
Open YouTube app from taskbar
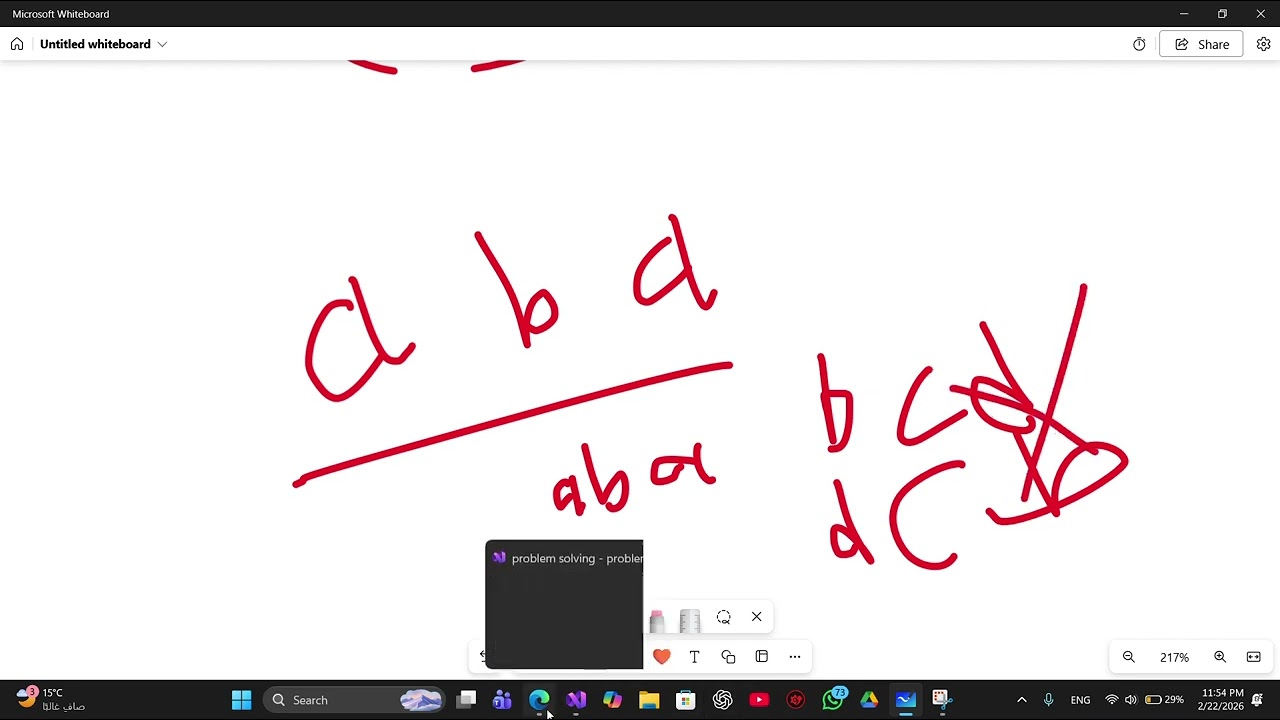click(x=759, y=700)
